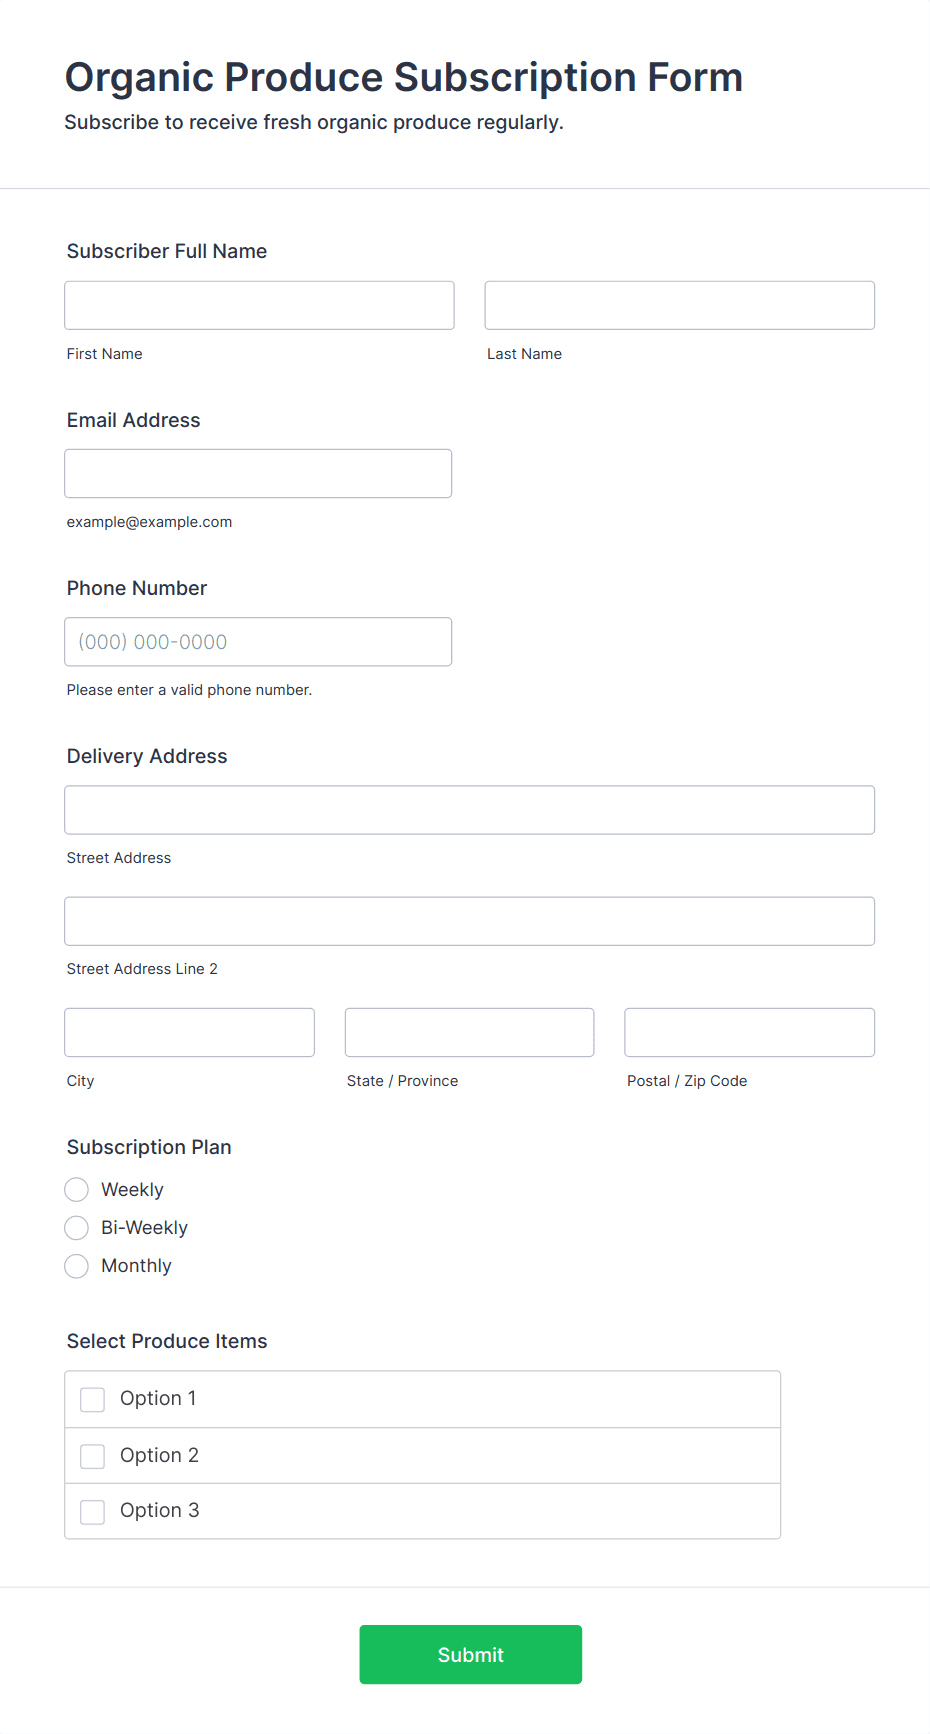
Task: Click the Postal / Zip Code field
Action: [x=749, y=1032]
